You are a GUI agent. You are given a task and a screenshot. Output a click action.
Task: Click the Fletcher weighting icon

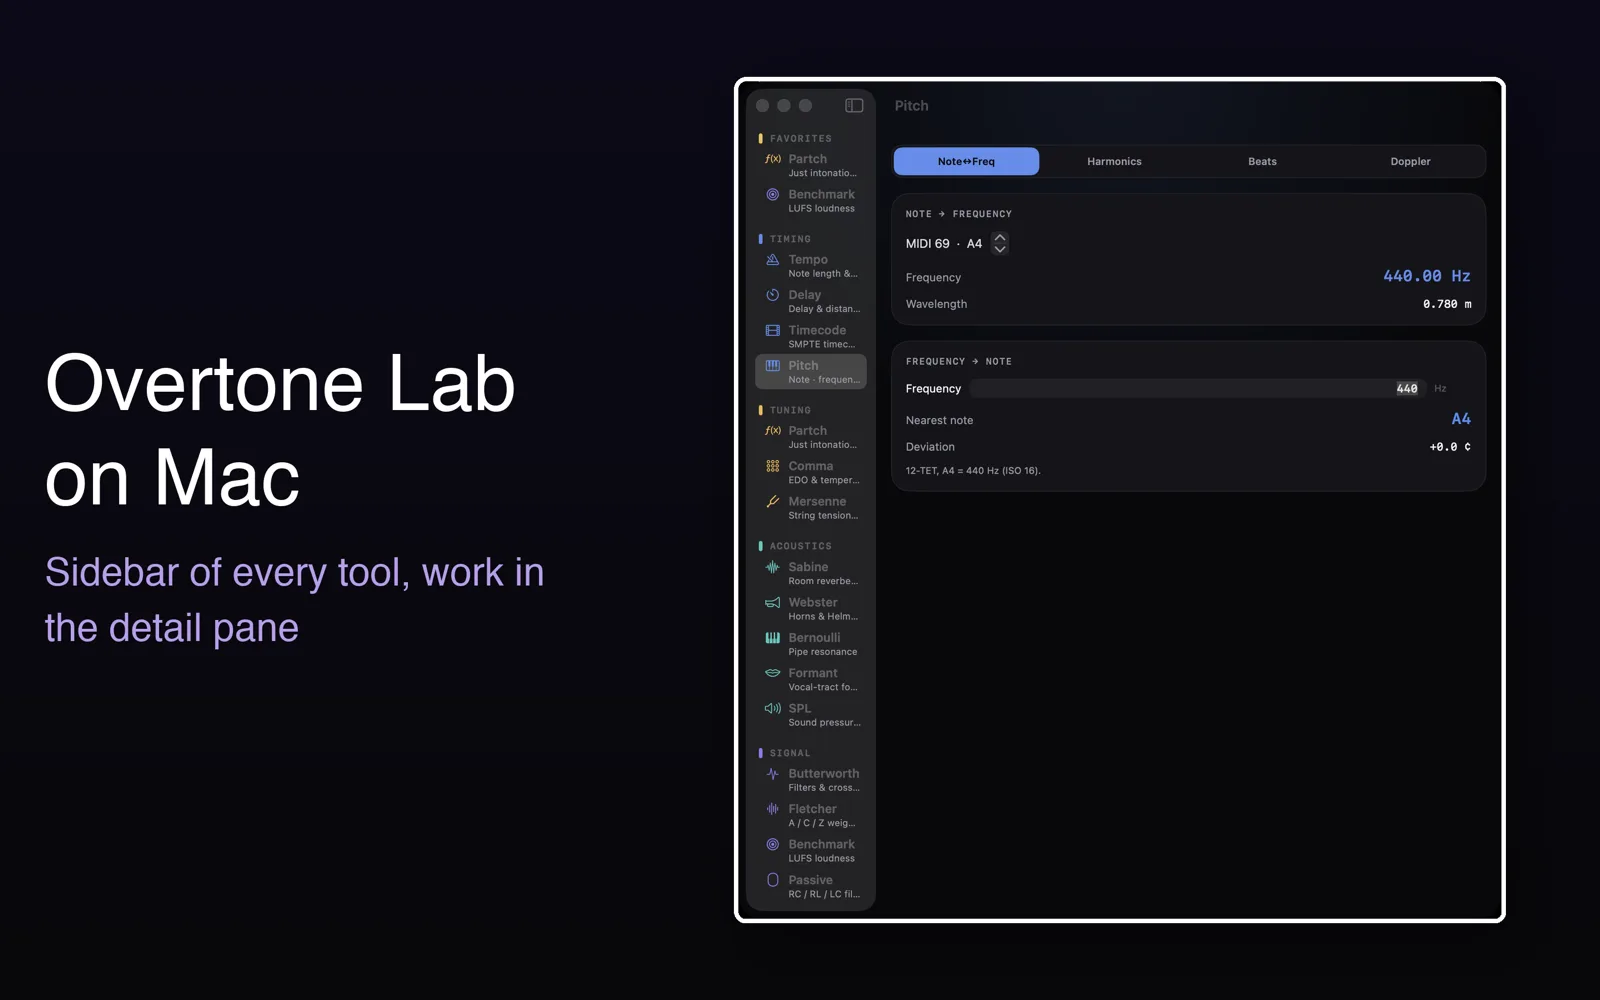(x=773, y=809)
